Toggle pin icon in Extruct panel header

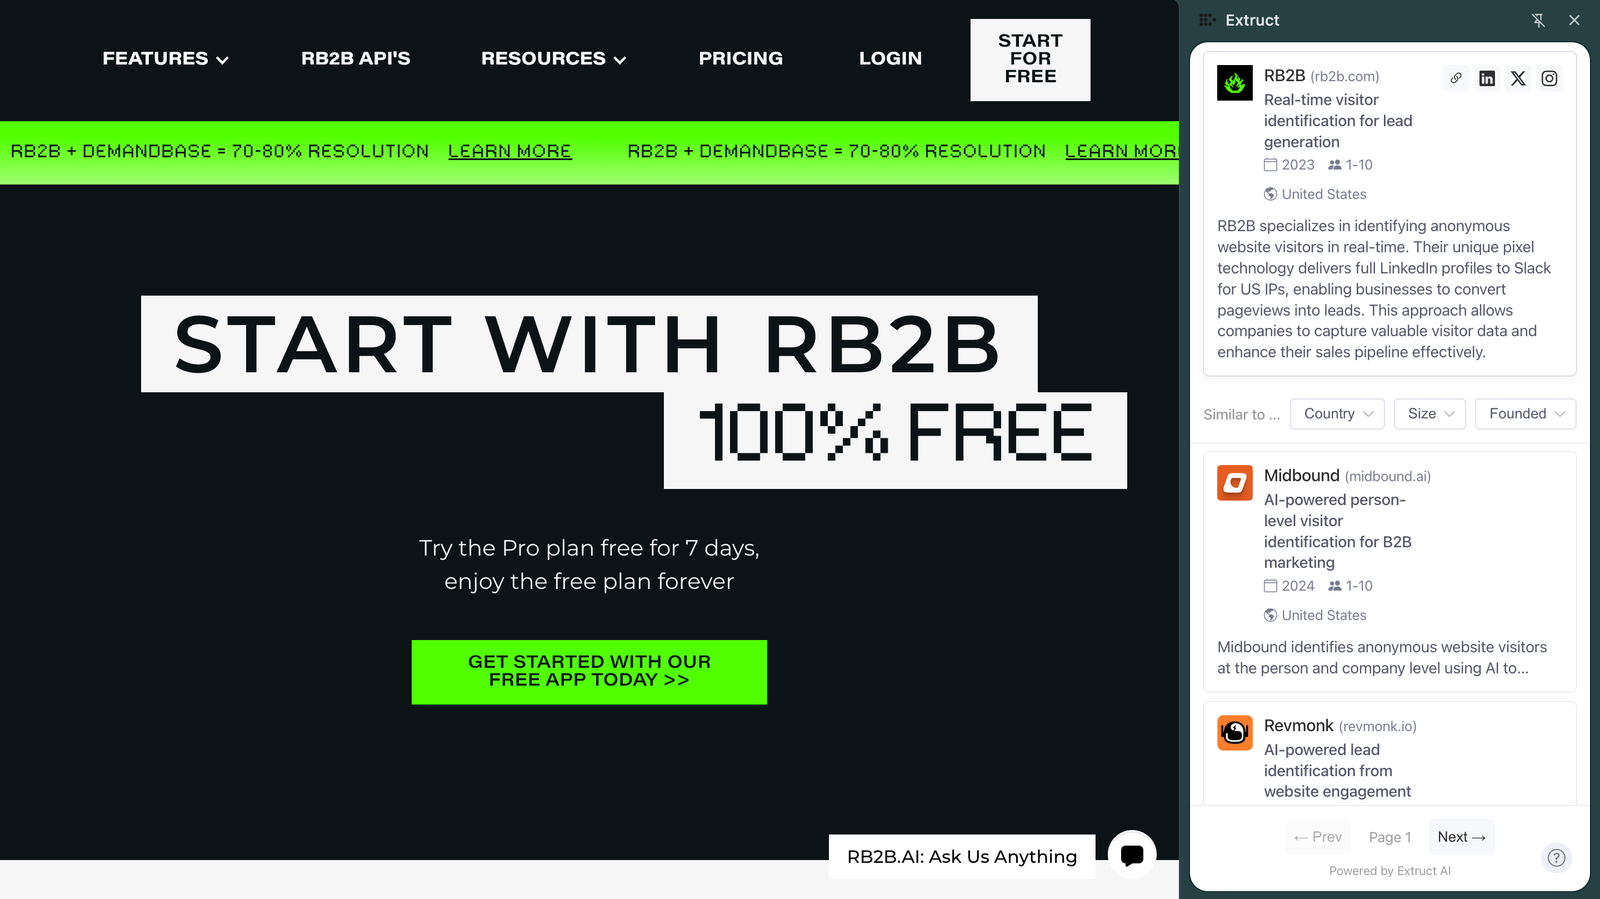[x=1539, y=20]
